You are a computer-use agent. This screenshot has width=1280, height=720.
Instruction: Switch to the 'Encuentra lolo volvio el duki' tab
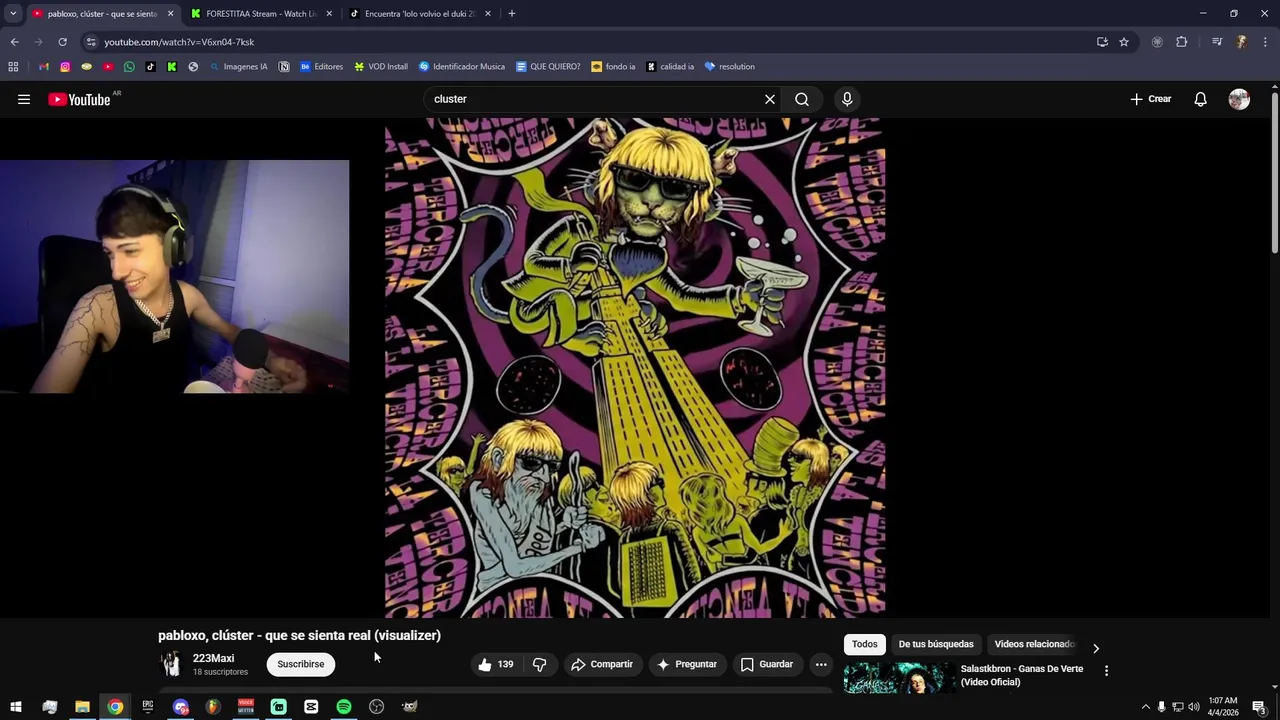[x=420, y=14]
